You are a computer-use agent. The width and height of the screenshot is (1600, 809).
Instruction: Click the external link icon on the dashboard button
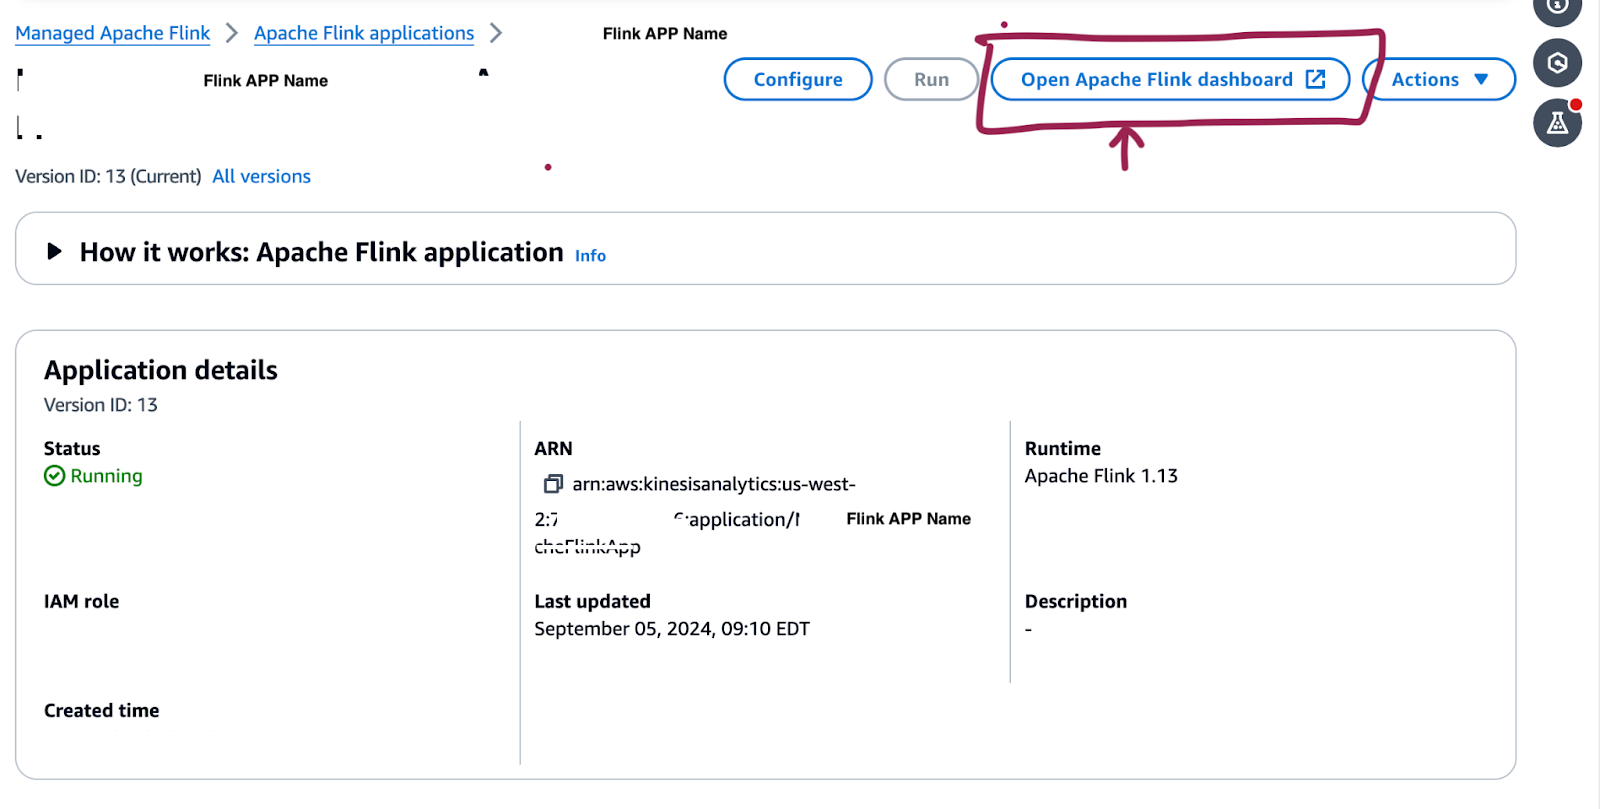(x=1316, y=79)
